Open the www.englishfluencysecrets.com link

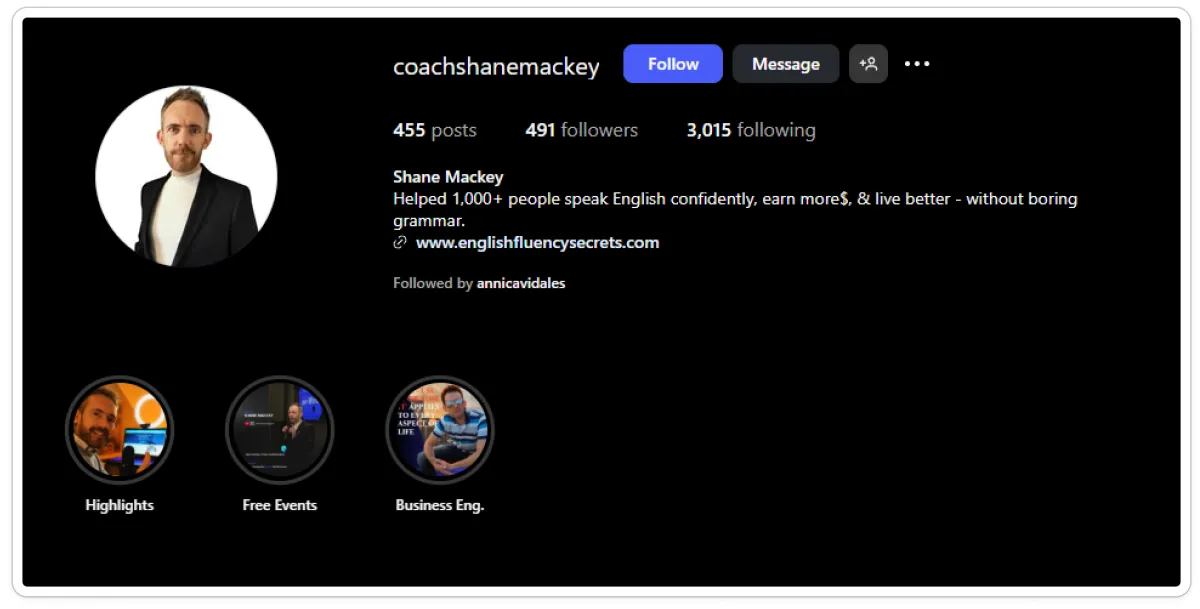click(537, 242)
